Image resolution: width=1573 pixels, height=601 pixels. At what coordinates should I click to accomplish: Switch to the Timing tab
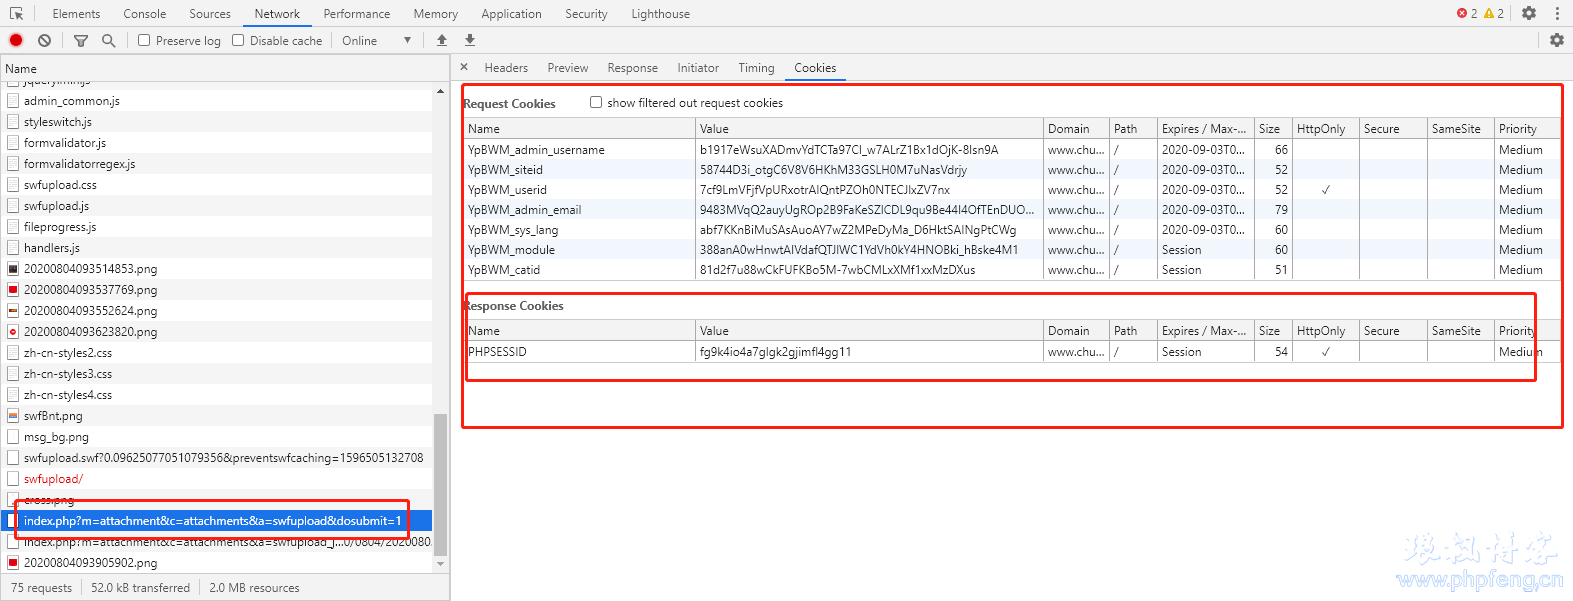(x=757, y=68)
